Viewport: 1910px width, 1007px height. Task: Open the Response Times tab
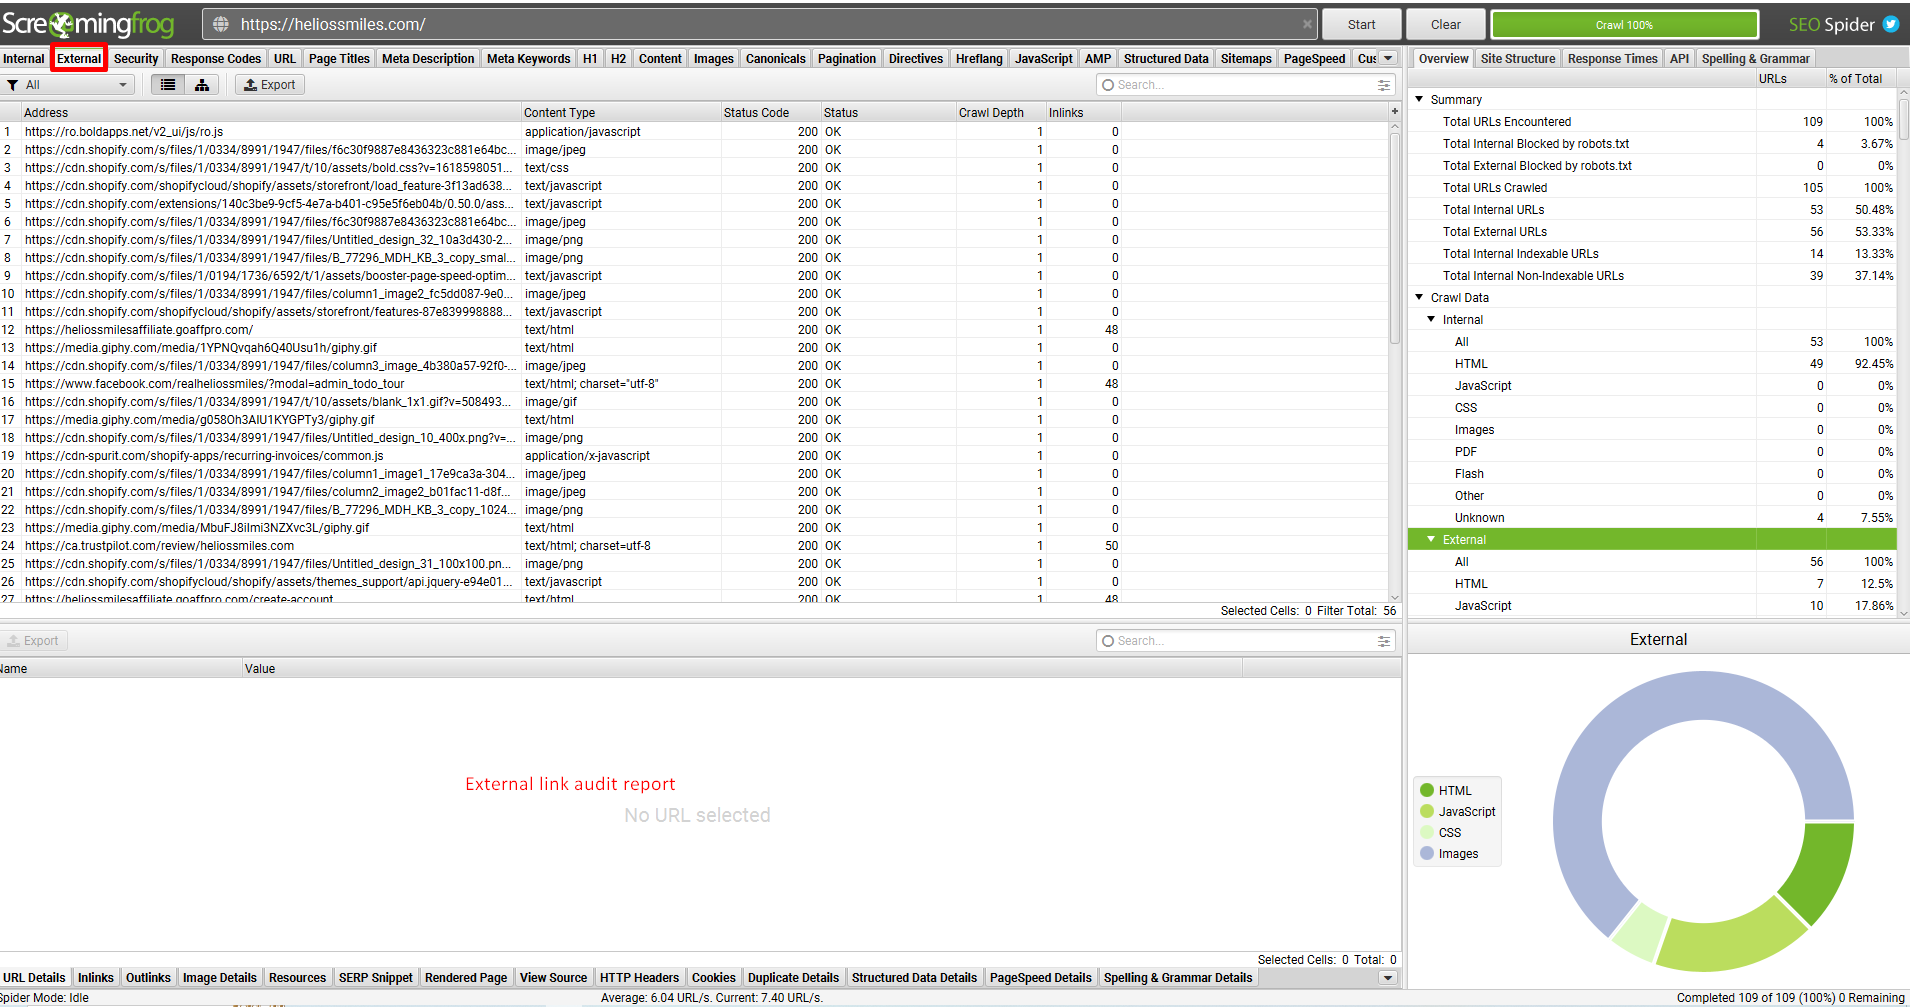(x=1612, y=58)
